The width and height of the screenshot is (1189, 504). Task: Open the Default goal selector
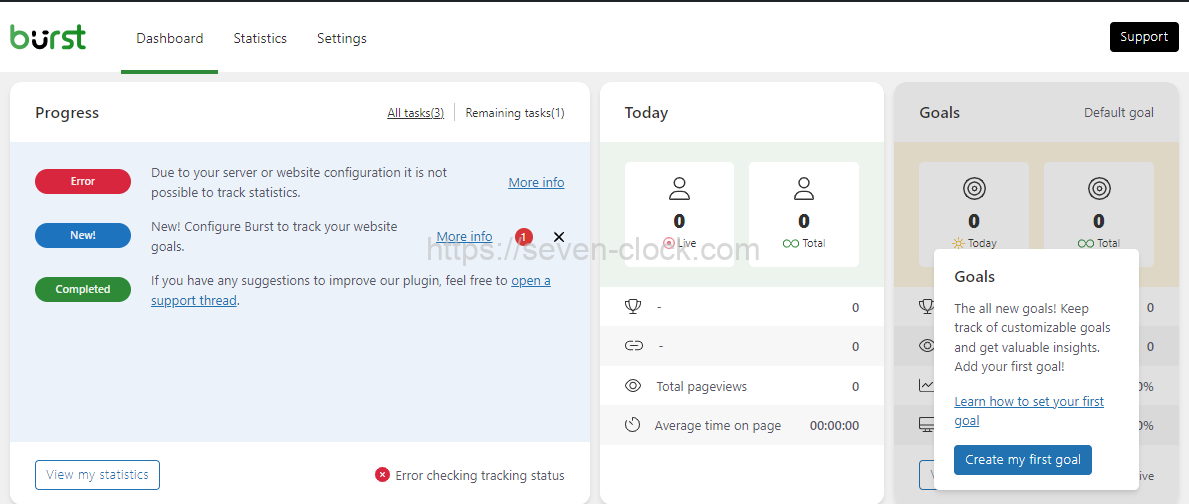pyautogui.click(x=1118, y=113)
